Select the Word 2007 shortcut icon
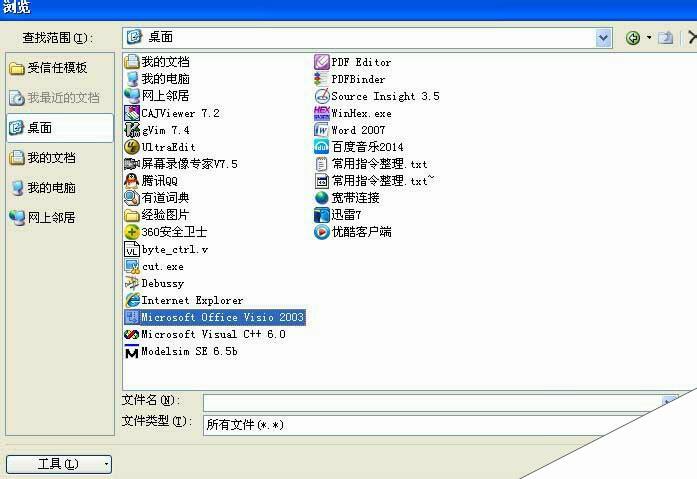Viewport: 697px width, 479px height. coord(321,130)
